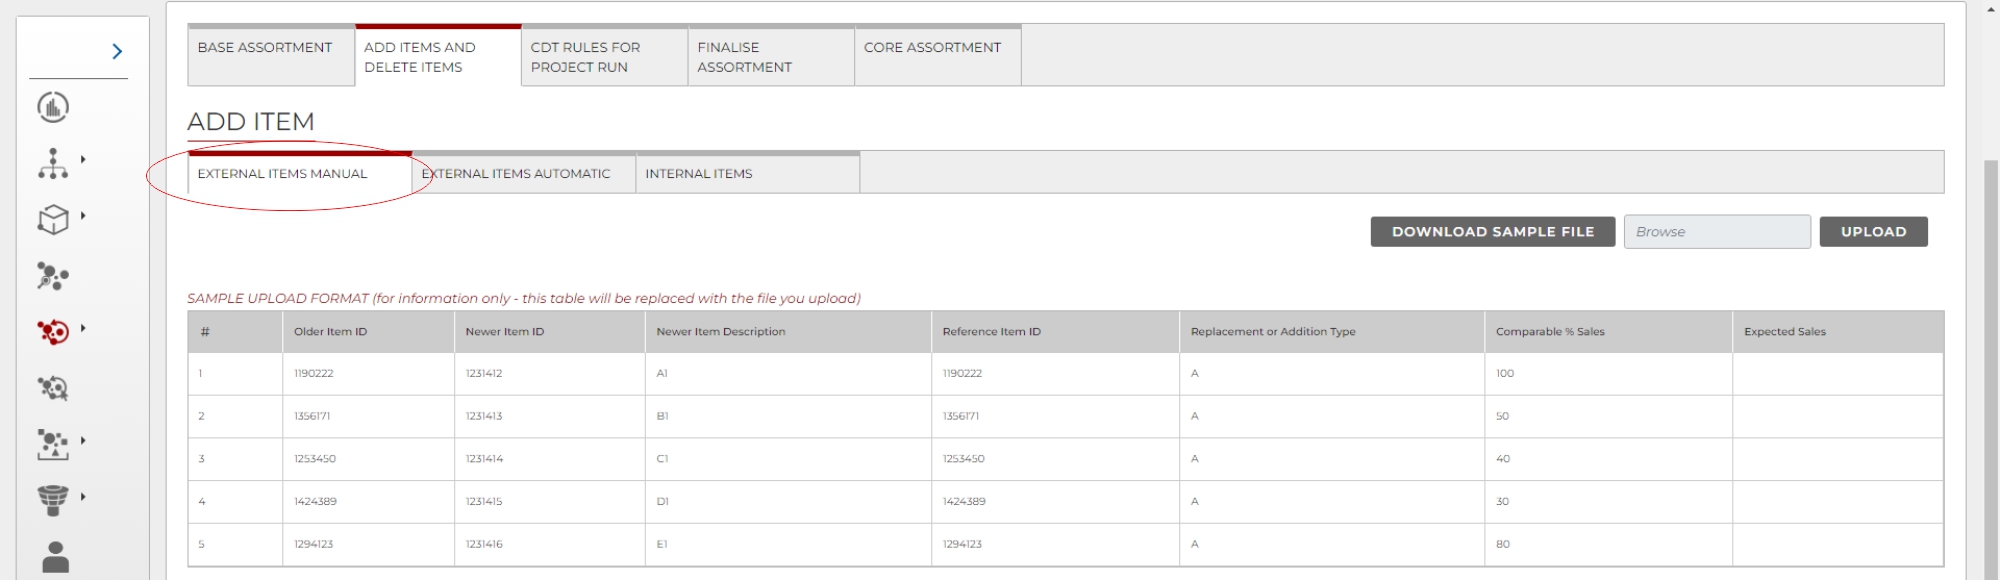Screen dimensions: 2000x580
Task: Select the red highlighted cluster target icon
Action: [53, 331]
